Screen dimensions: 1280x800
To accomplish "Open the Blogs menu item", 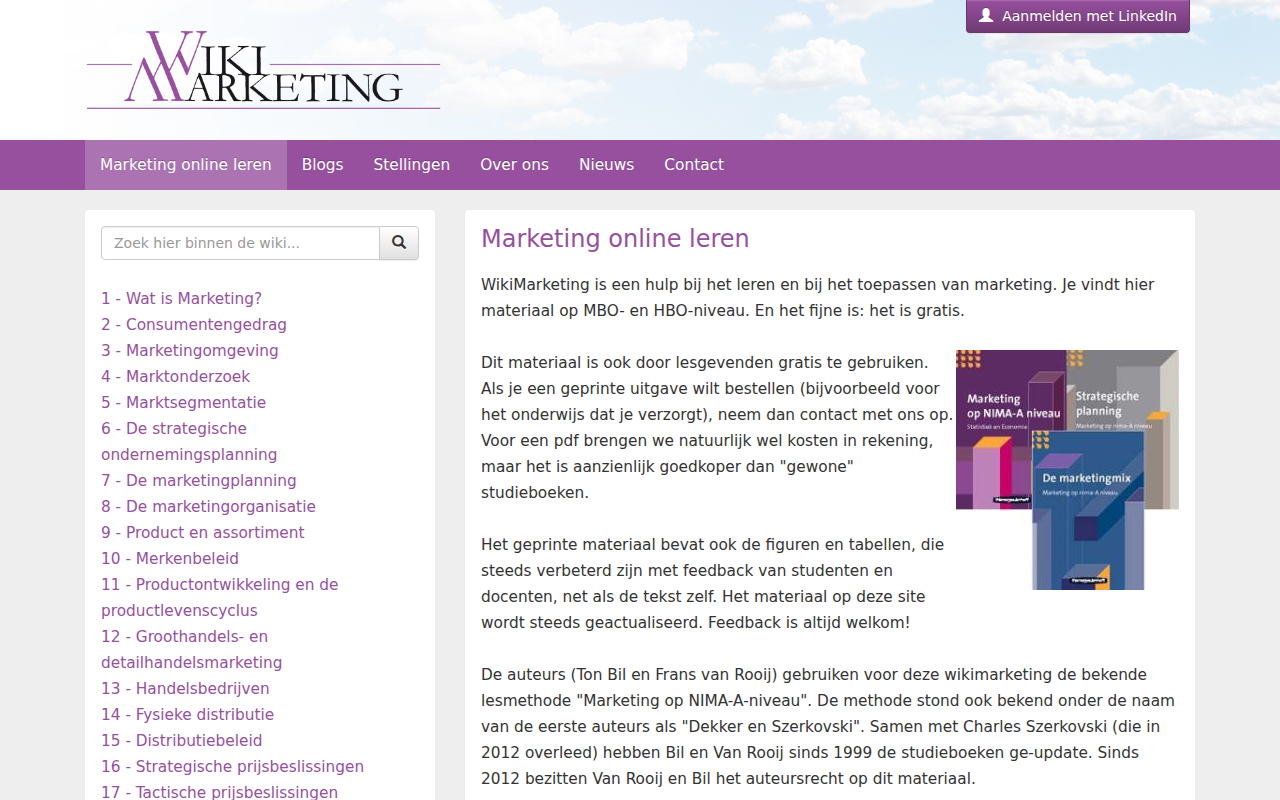I will [x=322, y=165].
